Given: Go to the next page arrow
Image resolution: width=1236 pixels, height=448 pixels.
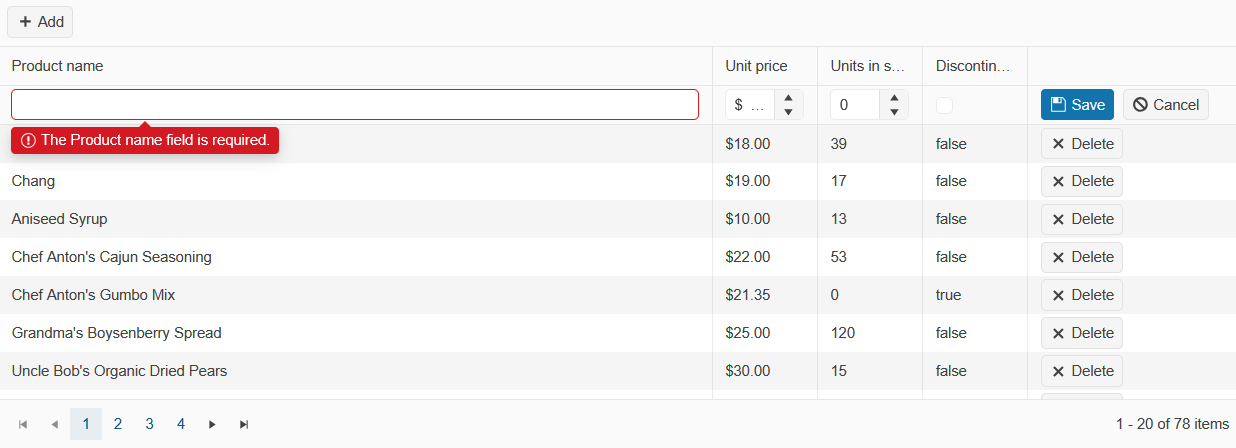Looking at the screenshot, I should (212, 424).
